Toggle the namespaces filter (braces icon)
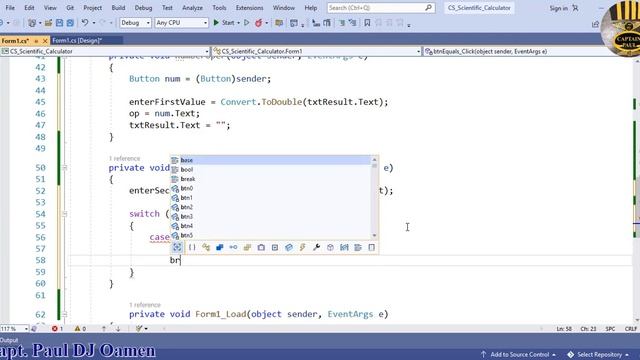The image size is (640, 360). click(192, 247)
